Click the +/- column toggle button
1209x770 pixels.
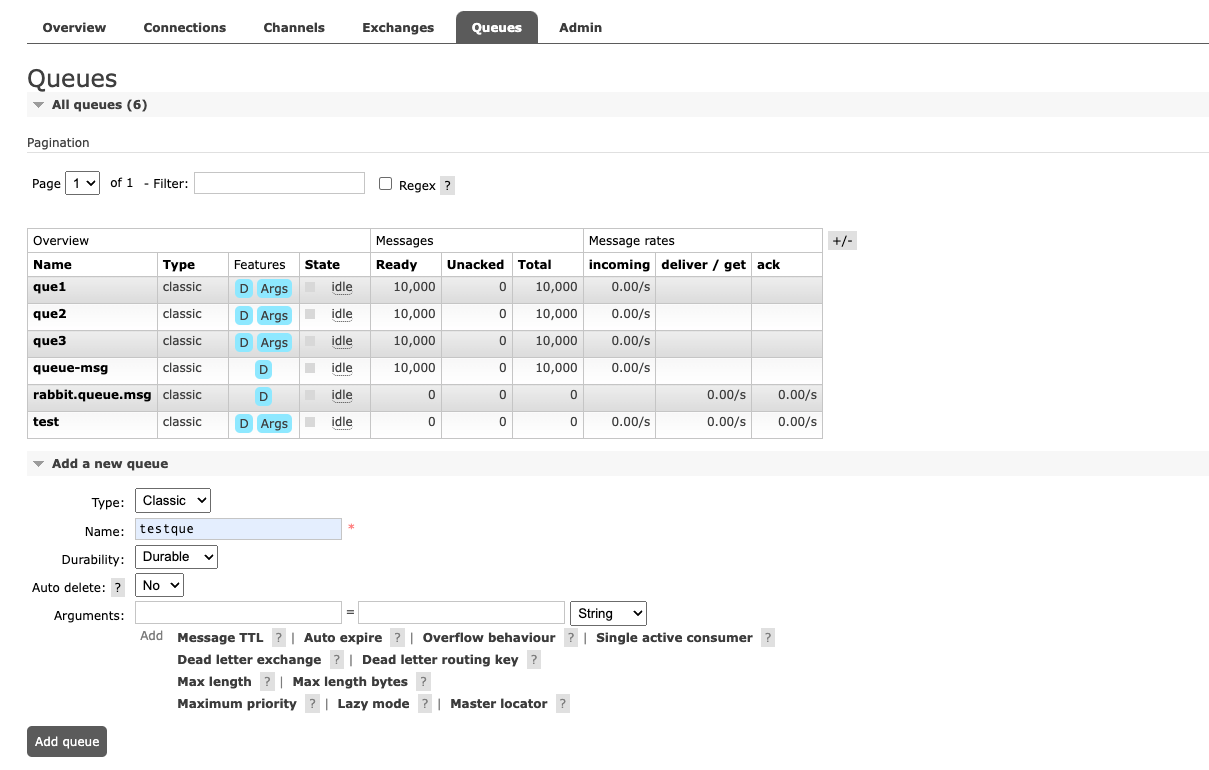tap(842, 240)
